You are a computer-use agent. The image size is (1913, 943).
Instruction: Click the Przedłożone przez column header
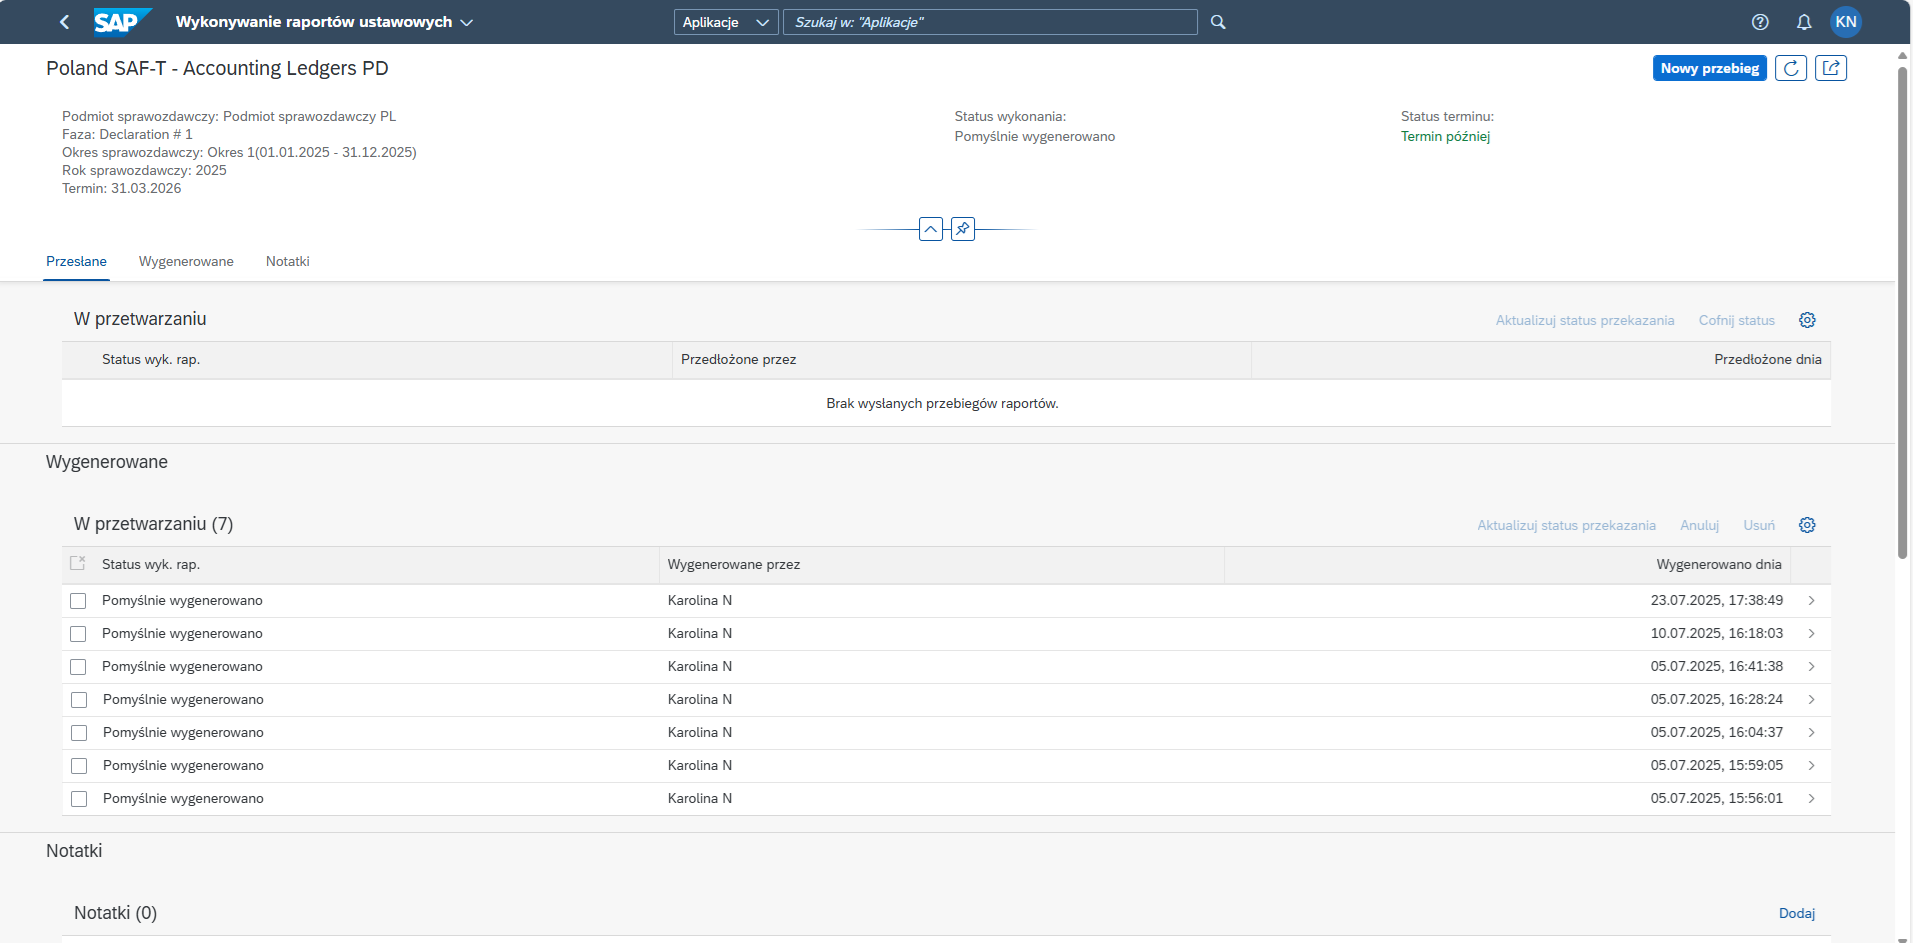click(739, 359)
